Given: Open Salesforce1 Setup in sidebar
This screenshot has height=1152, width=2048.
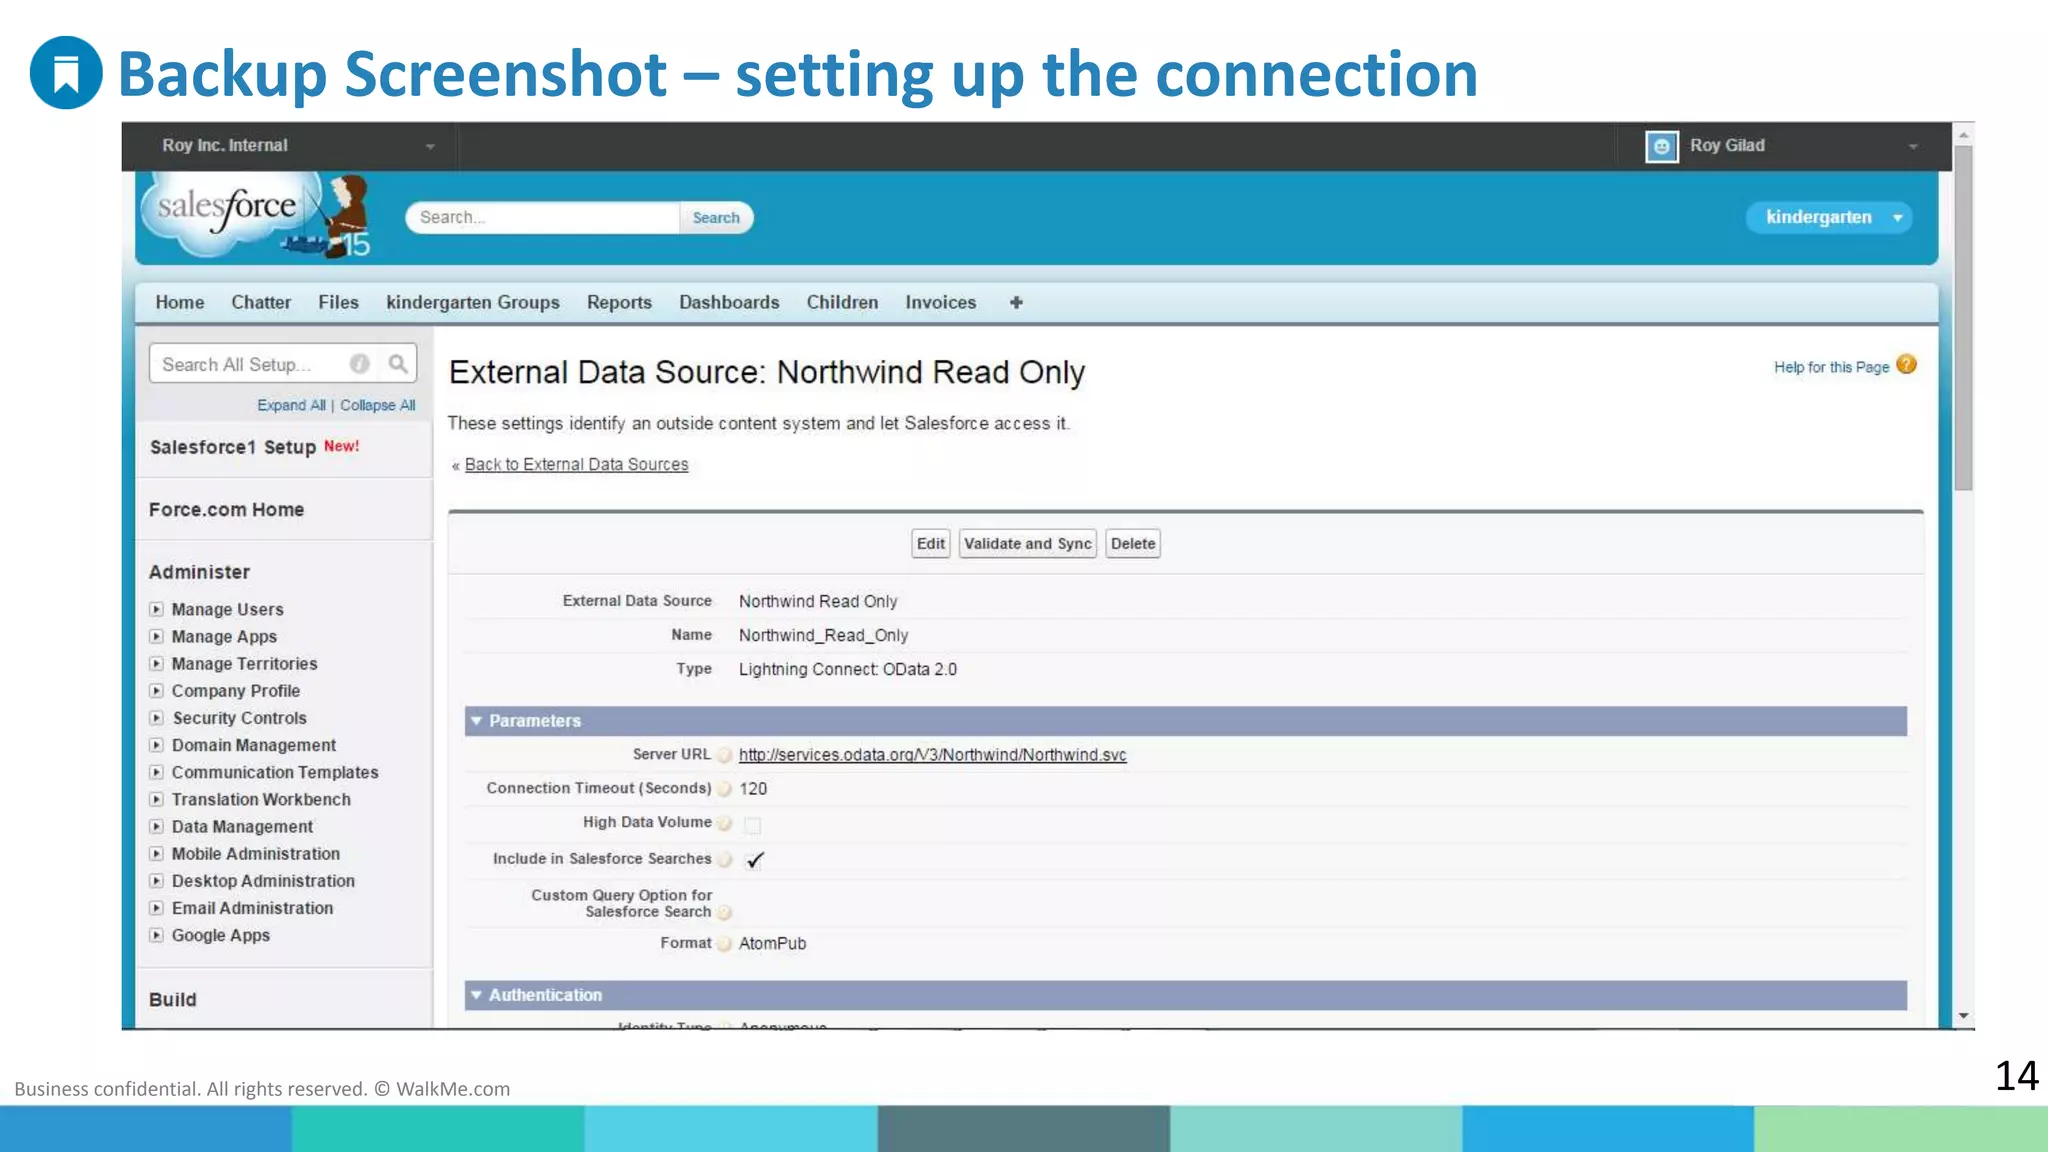Looking at the screenshot, I should click(x=233, y=447).
